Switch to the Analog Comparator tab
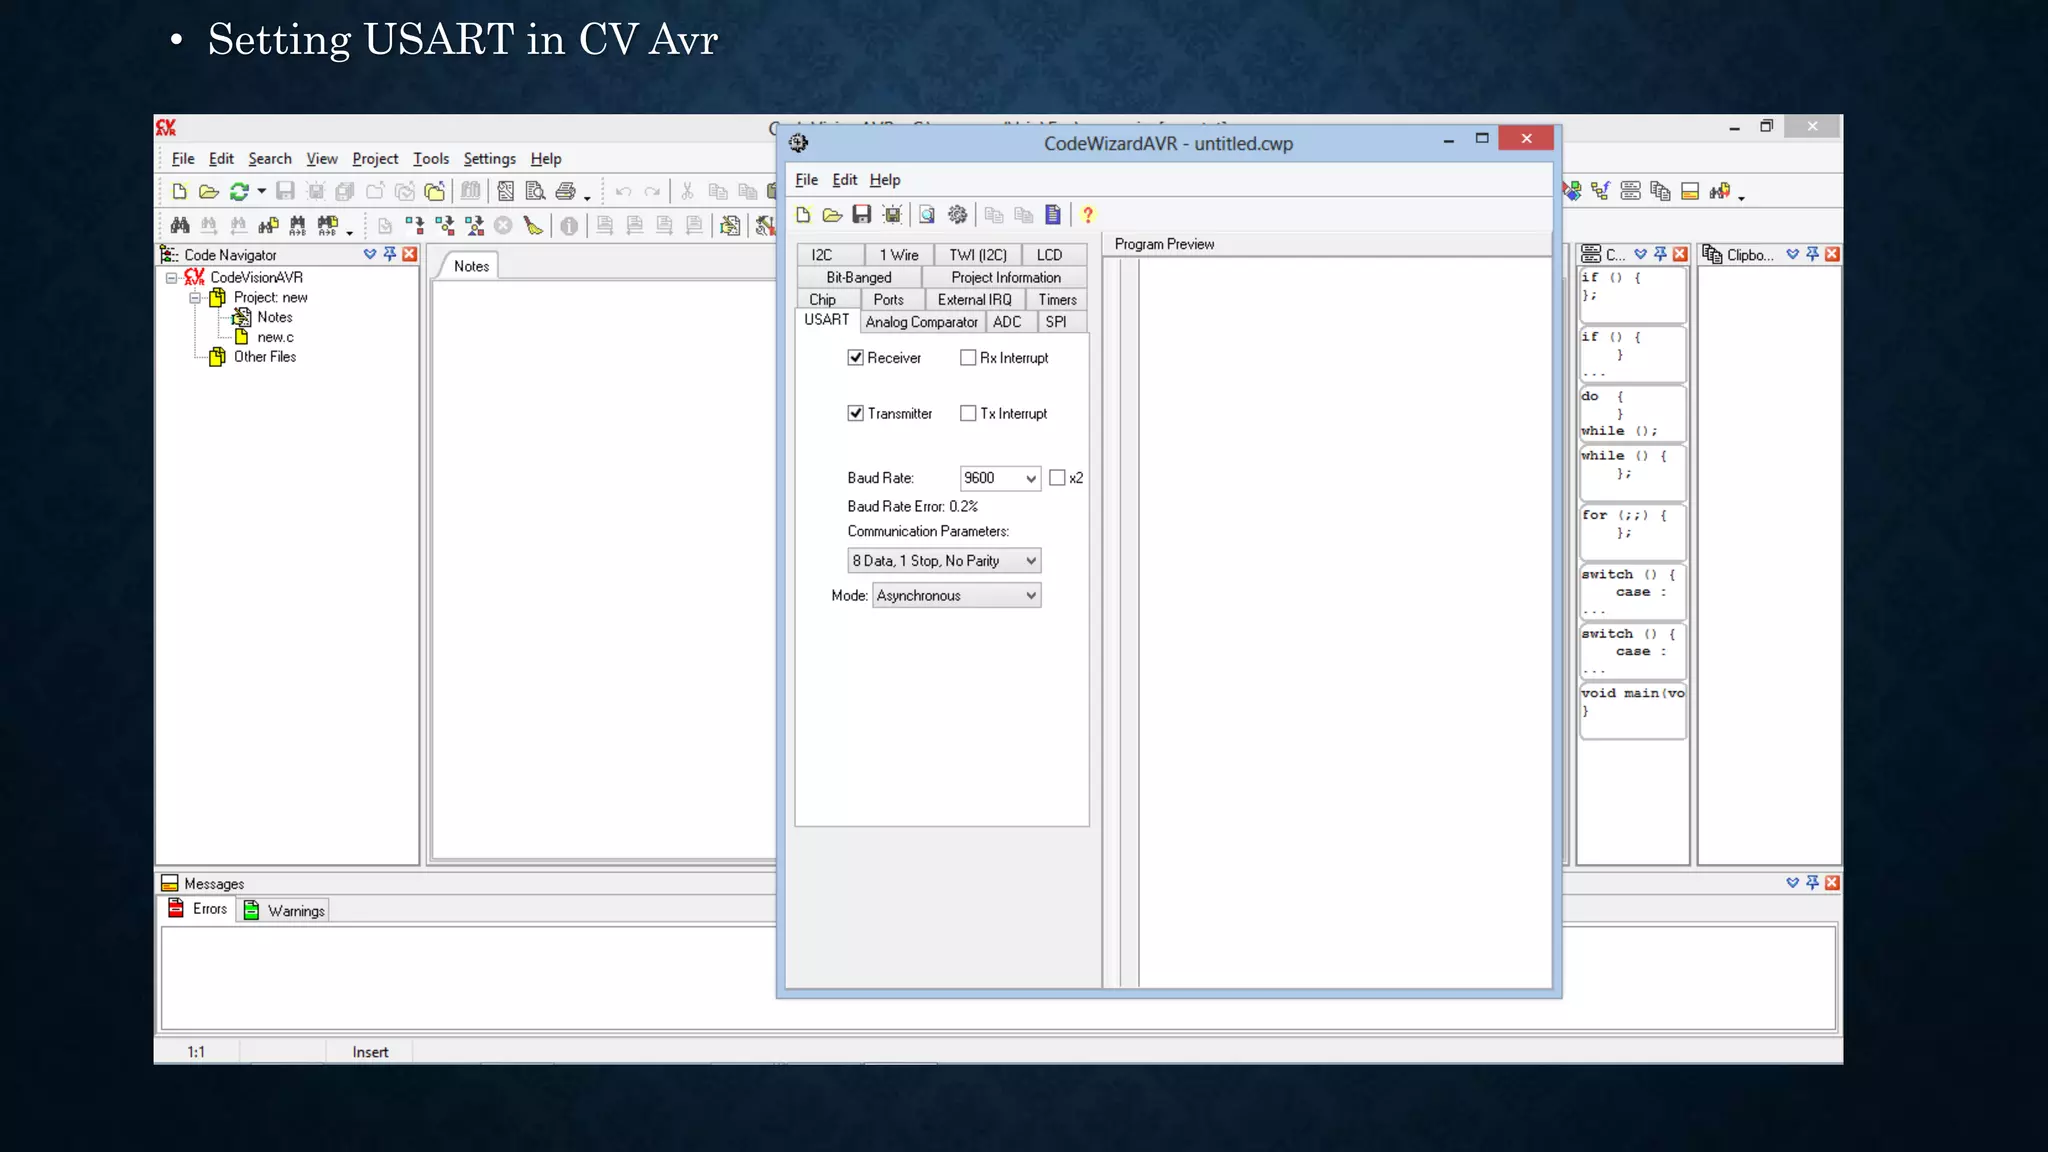This screenshot has height=1152, width=2048. click(x=922, y=322)
